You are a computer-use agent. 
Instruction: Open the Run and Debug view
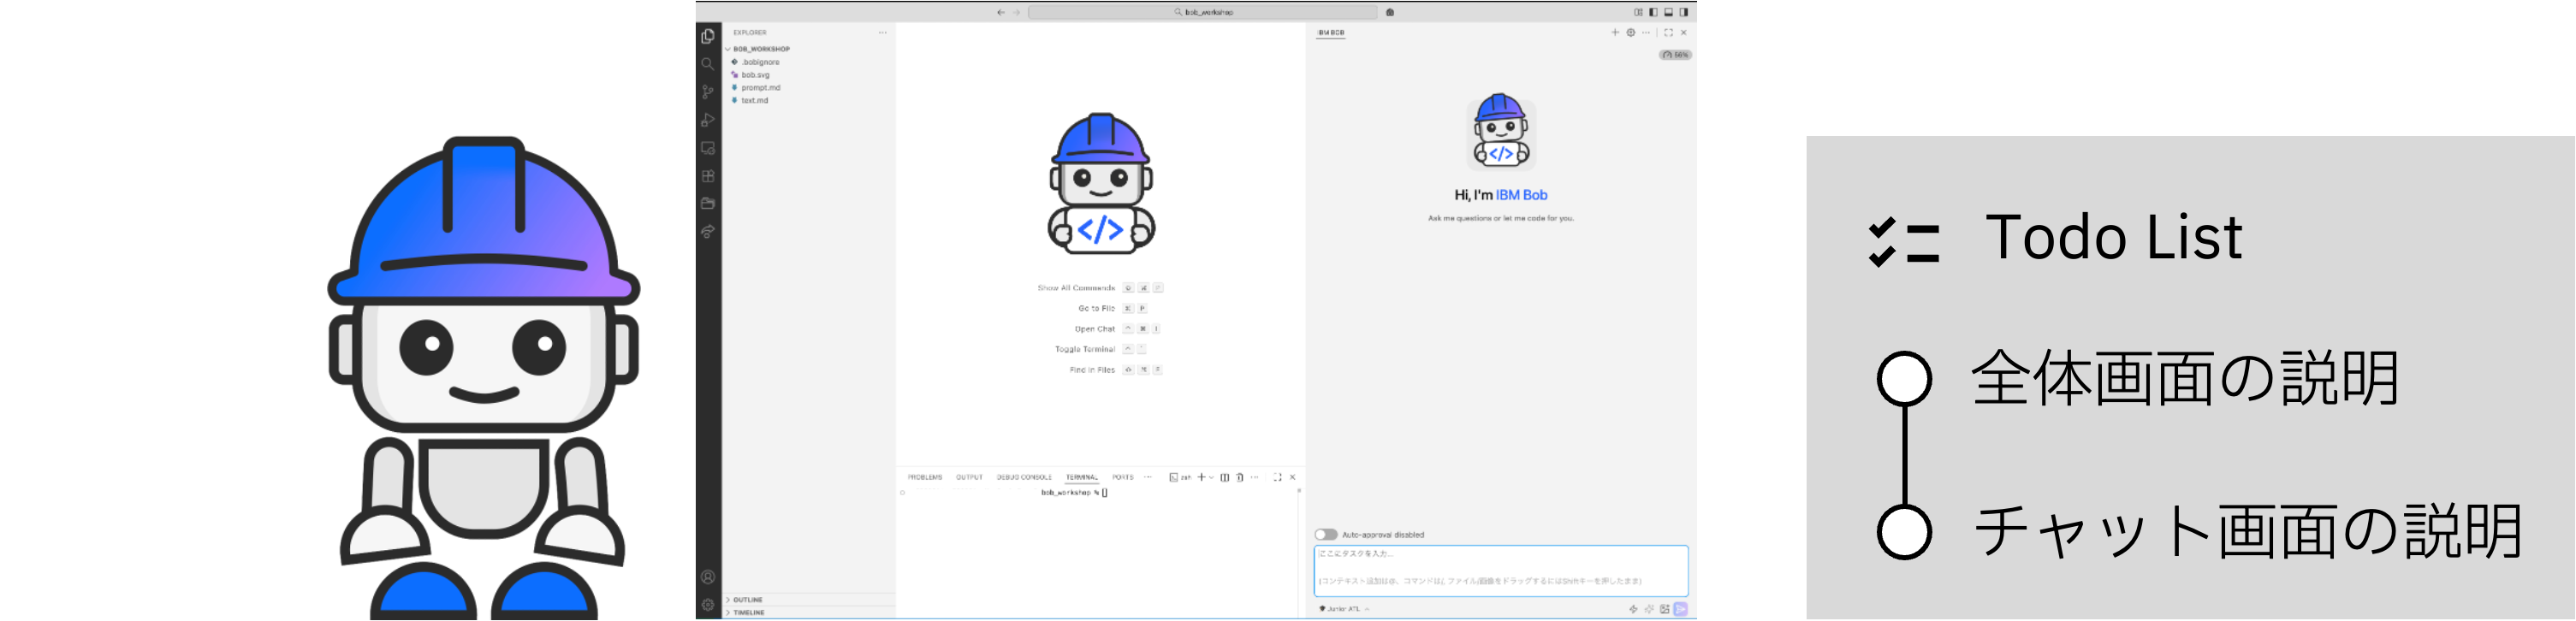pyautogui.click(x=708, y=120)
